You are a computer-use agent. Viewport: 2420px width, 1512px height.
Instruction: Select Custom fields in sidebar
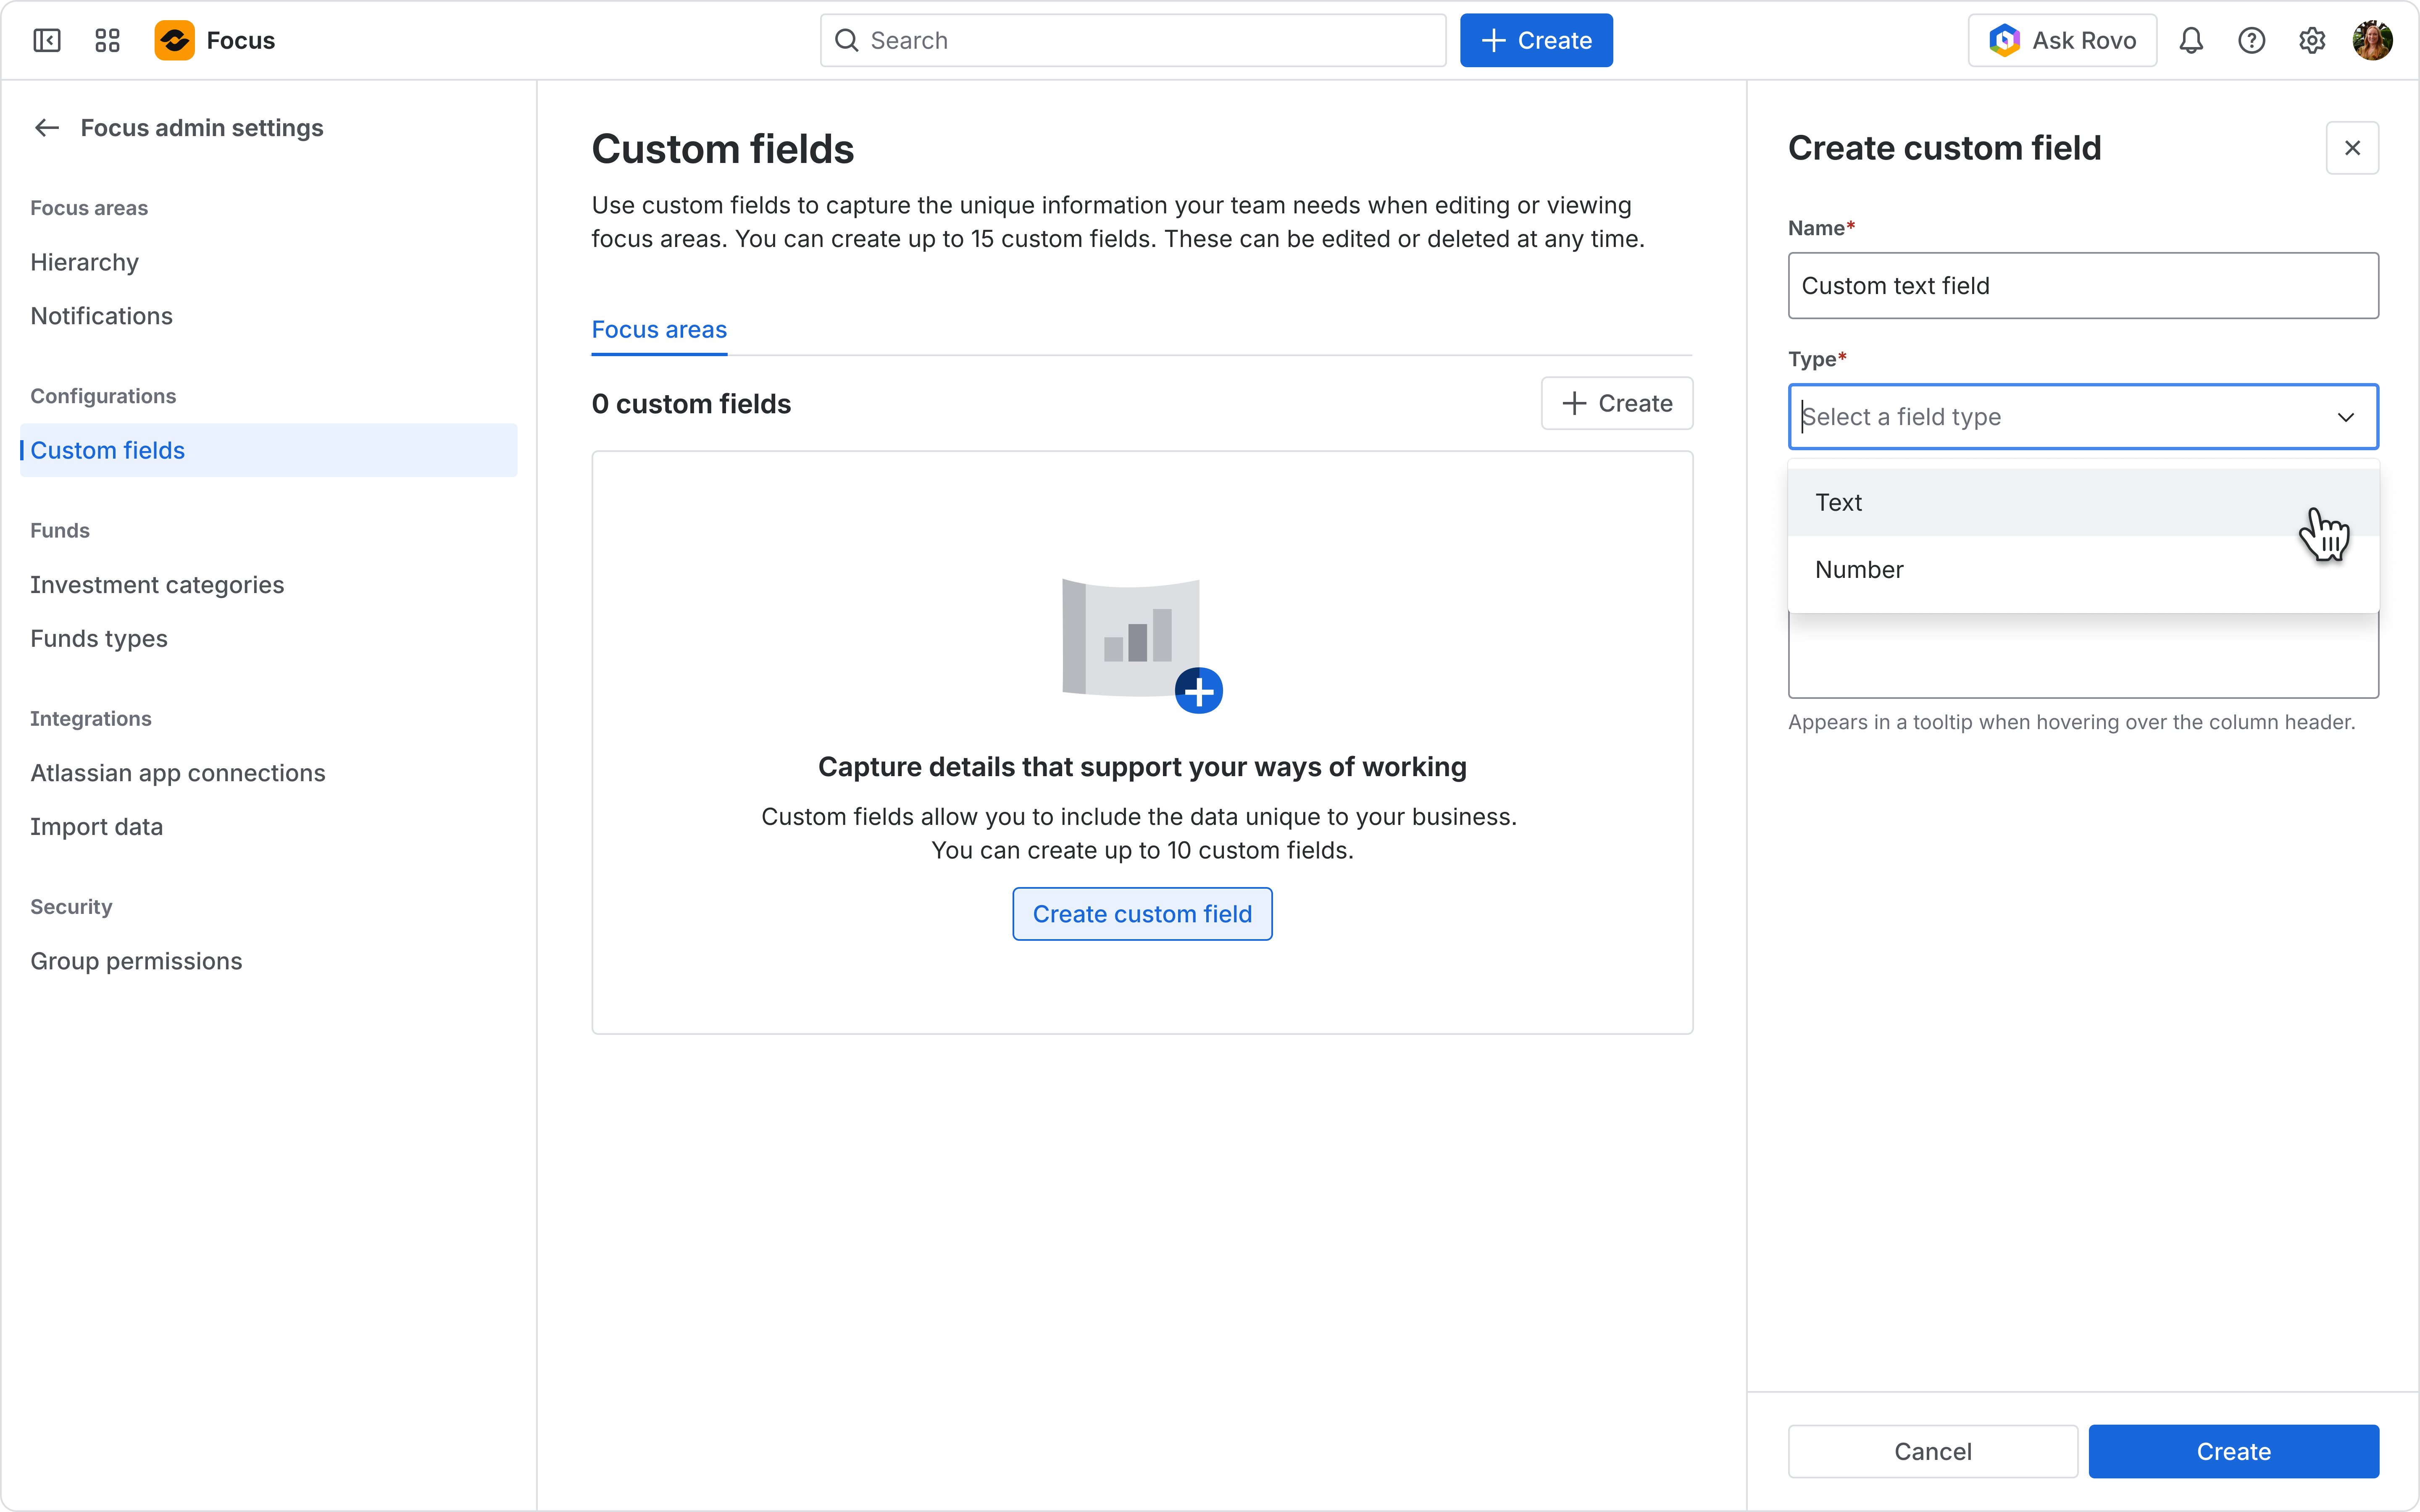[268, 450]
